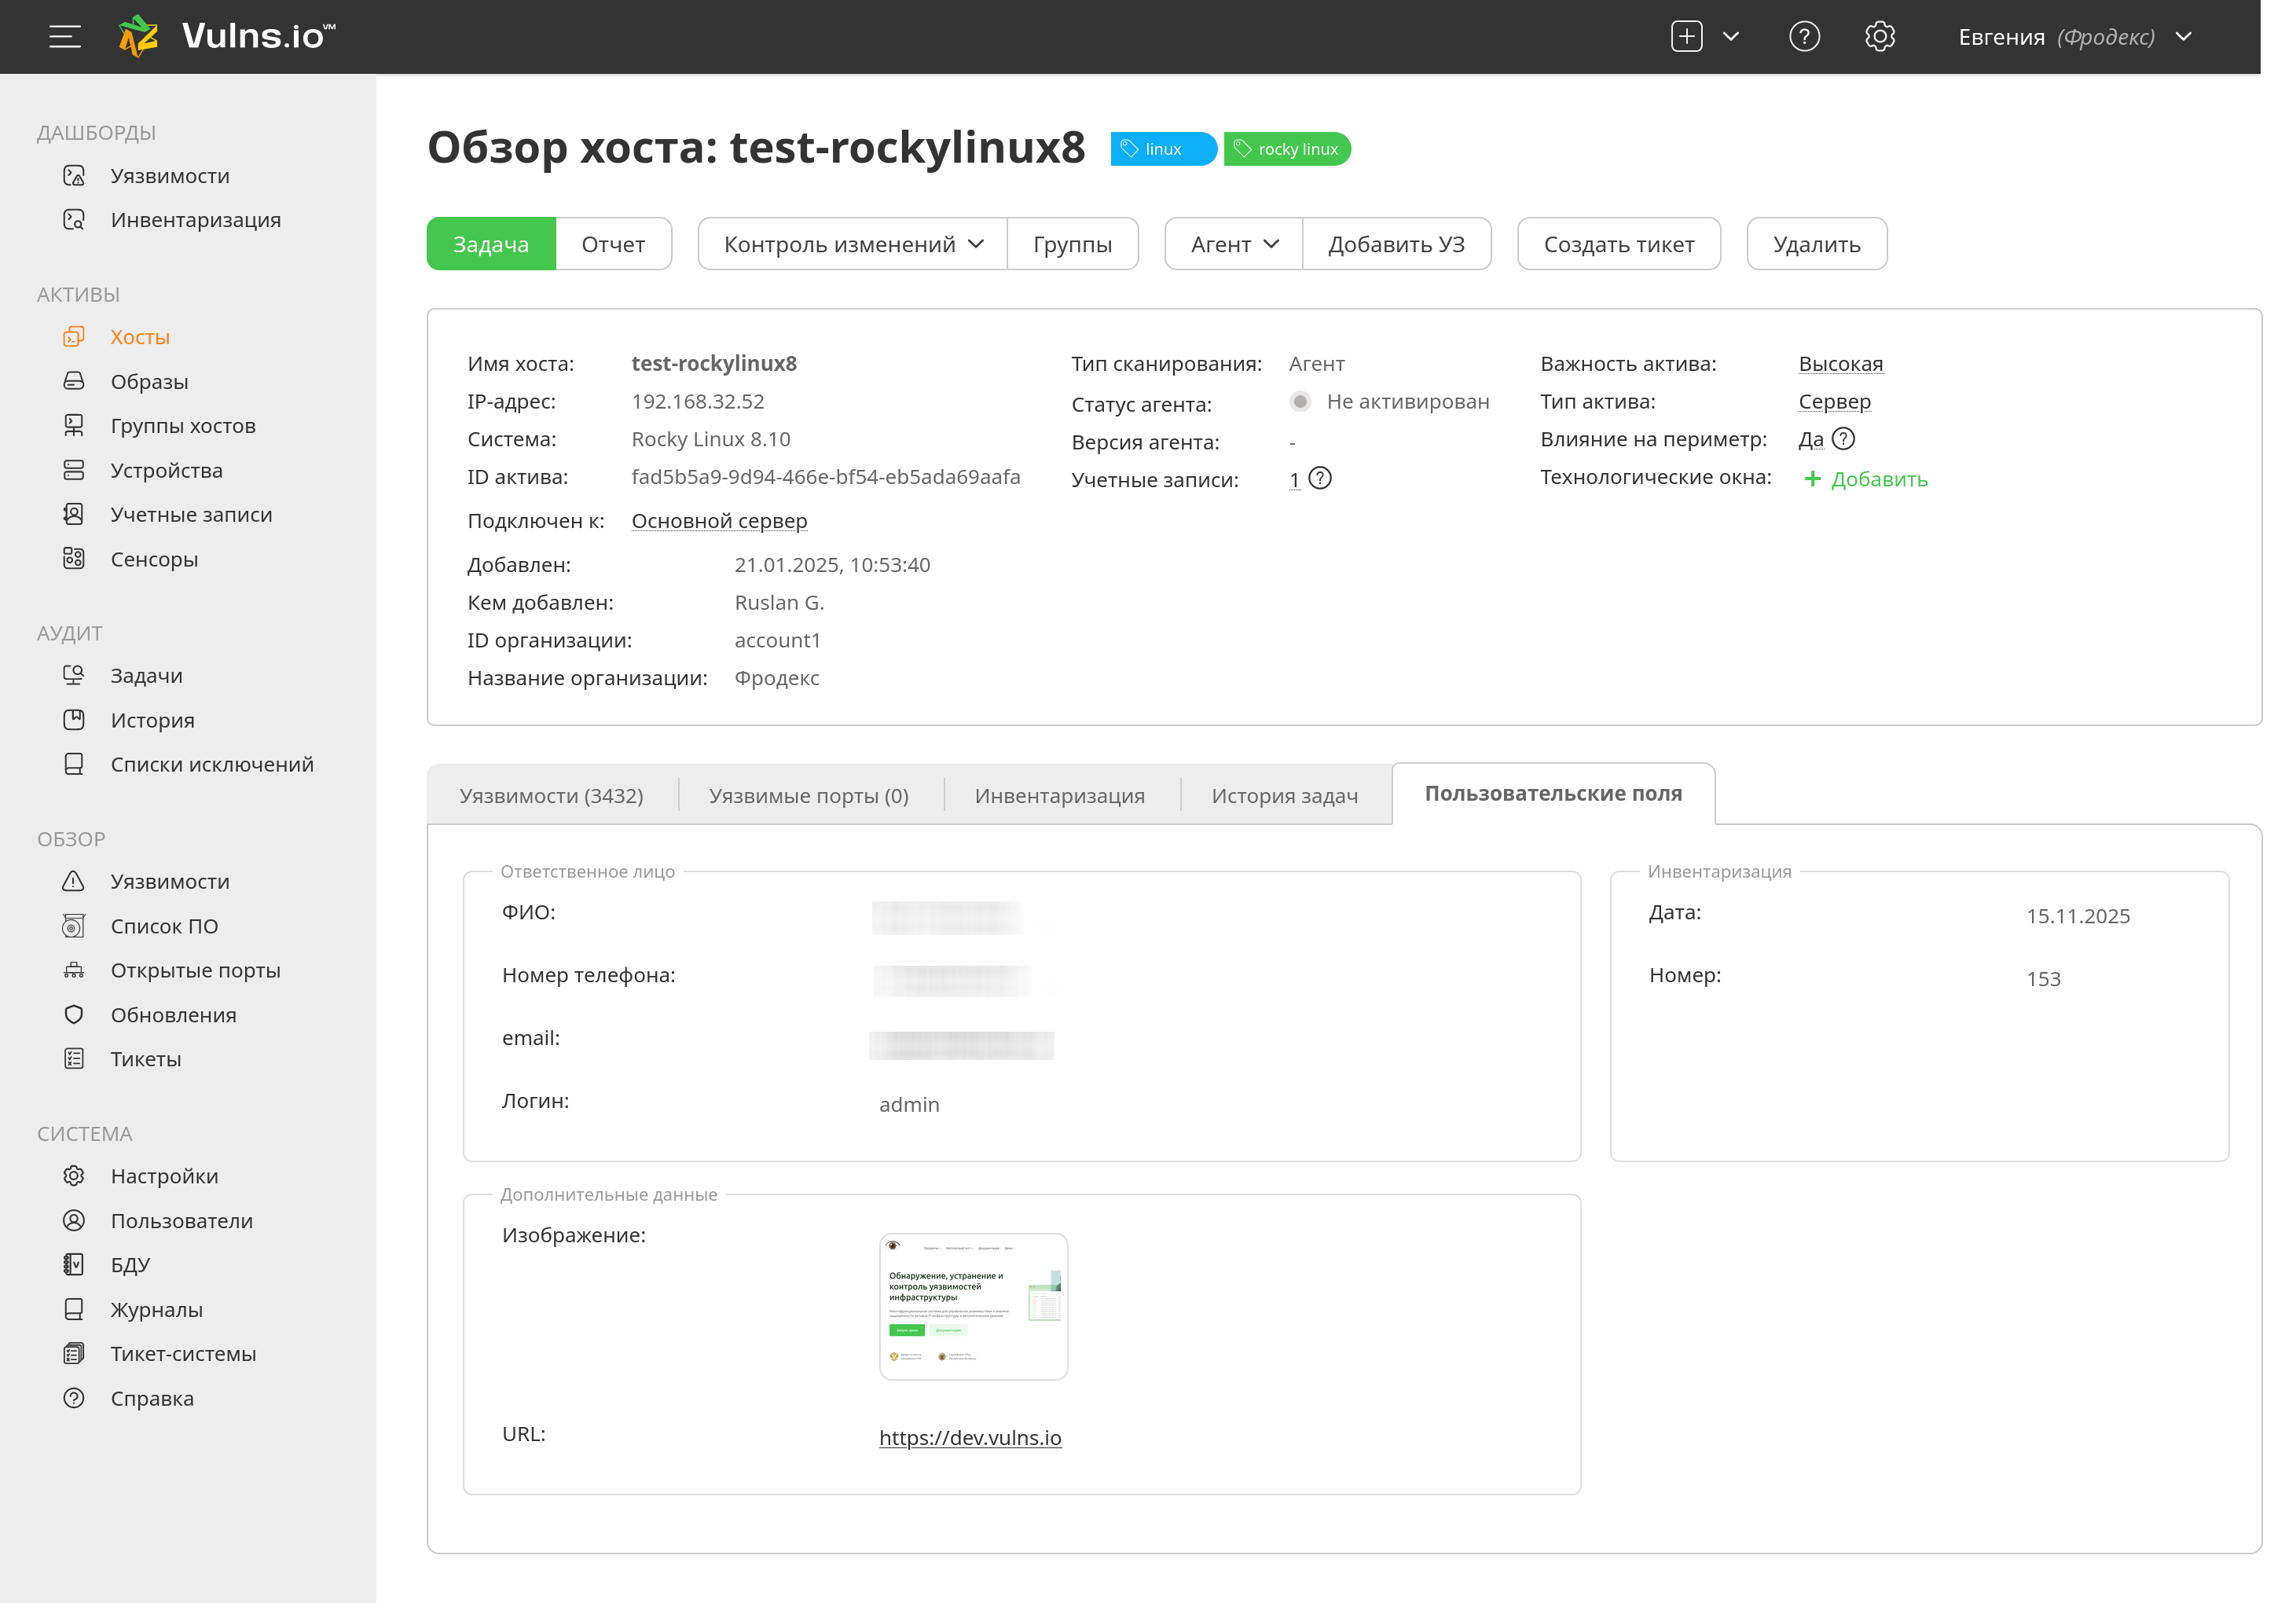Expand the Агент dropdown button

(1233, 244)
